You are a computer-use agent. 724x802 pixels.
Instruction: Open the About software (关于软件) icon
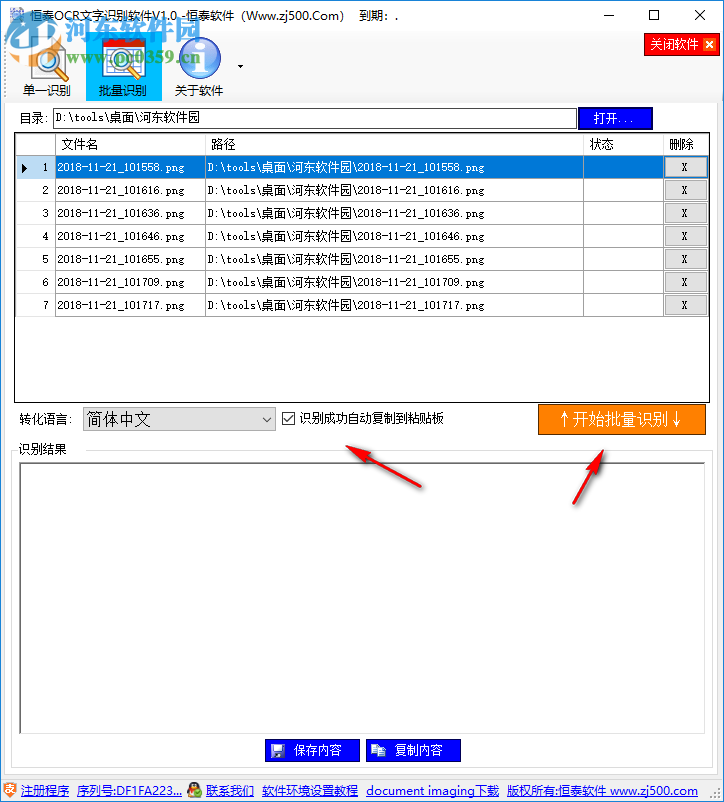[199, 69]
